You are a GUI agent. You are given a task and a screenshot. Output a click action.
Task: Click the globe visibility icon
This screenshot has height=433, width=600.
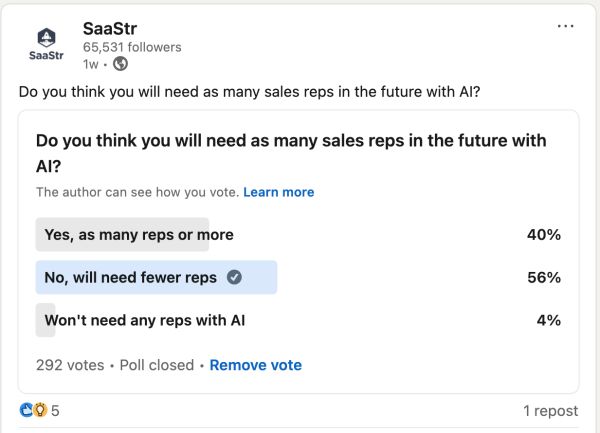[121, 64]
